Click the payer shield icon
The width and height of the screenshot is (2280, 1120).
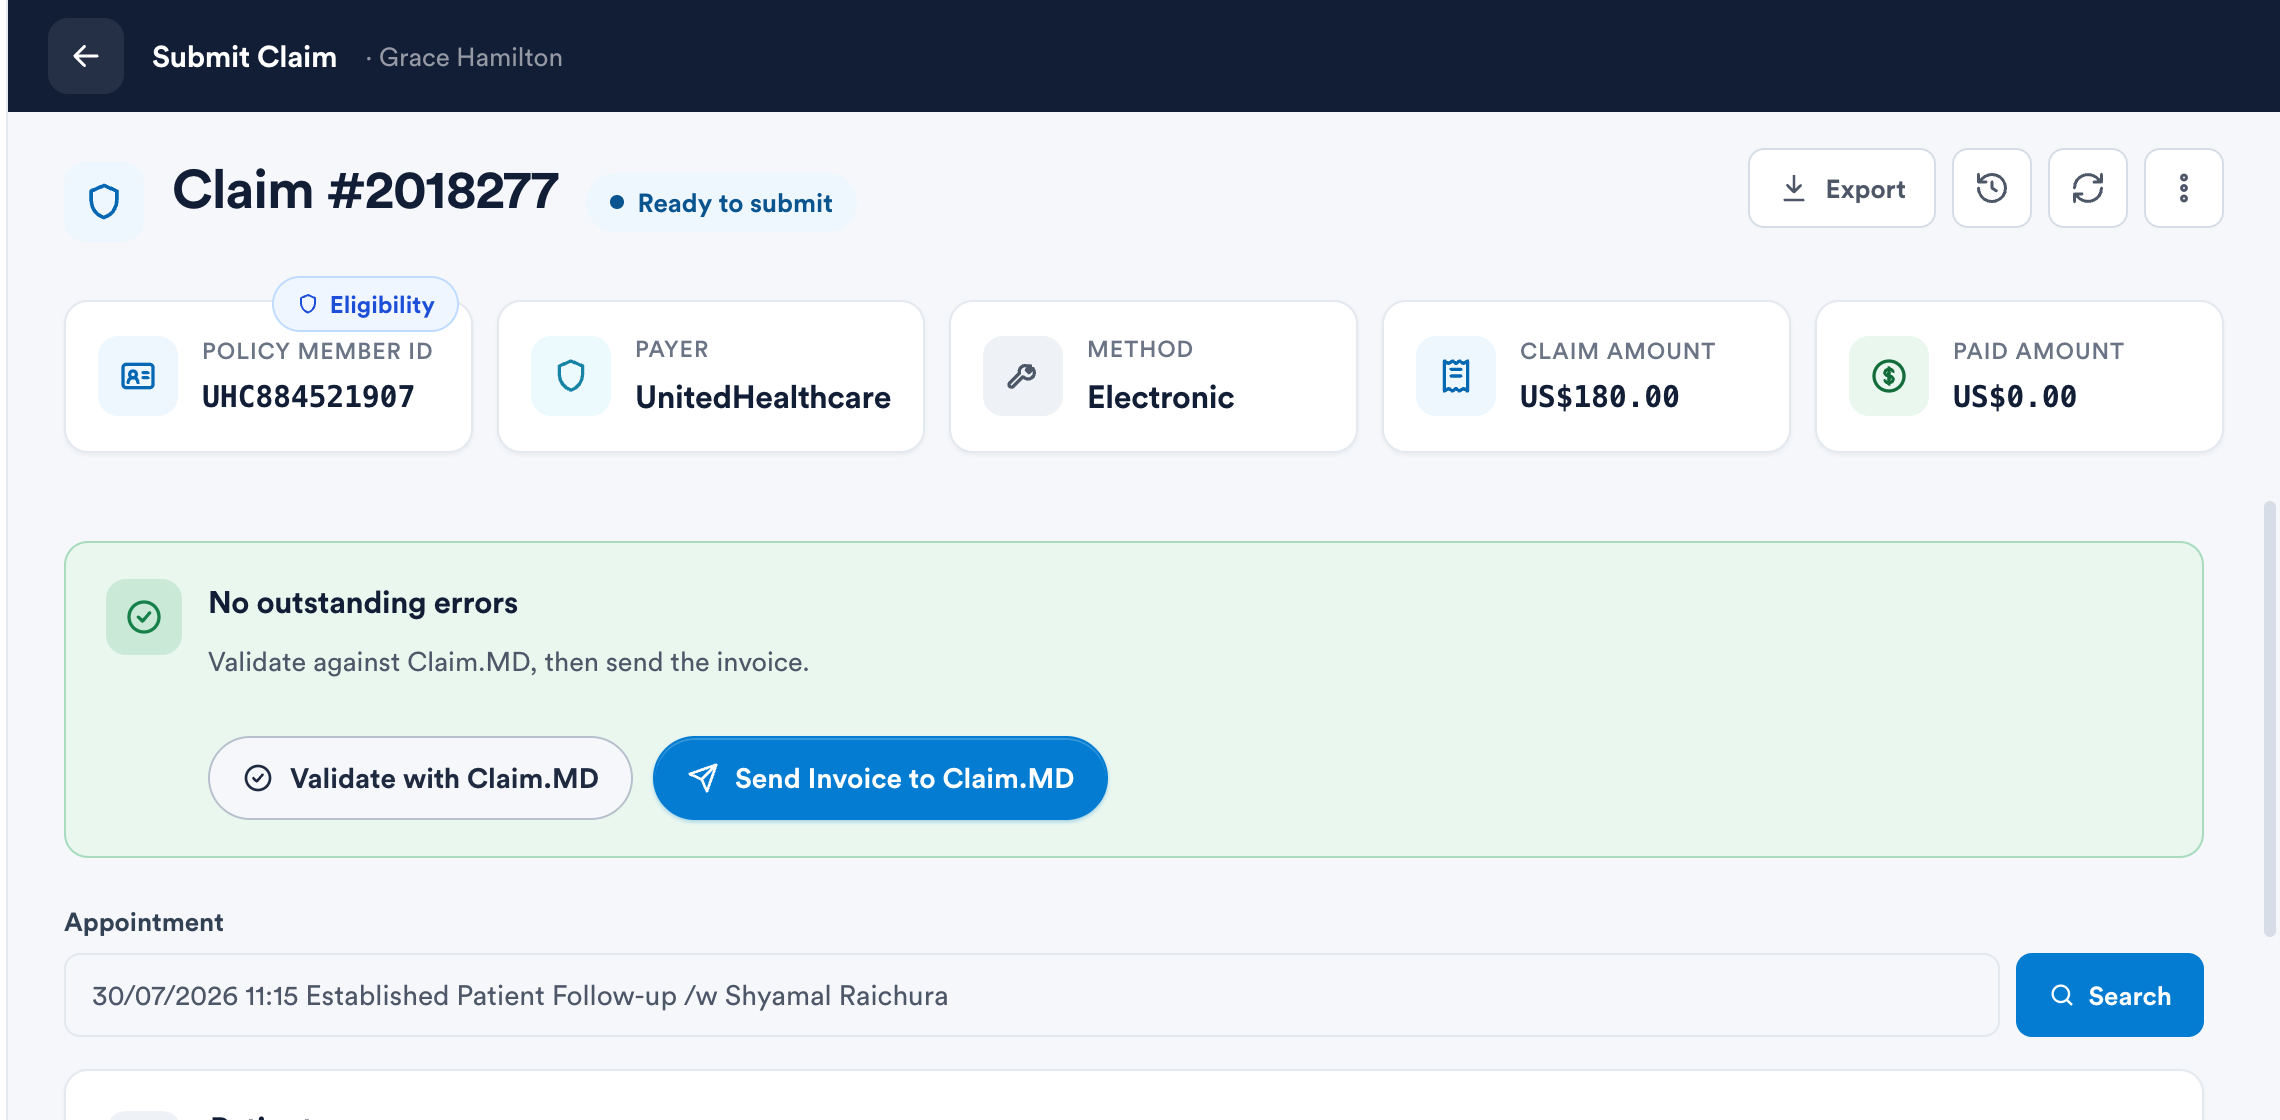571,376
